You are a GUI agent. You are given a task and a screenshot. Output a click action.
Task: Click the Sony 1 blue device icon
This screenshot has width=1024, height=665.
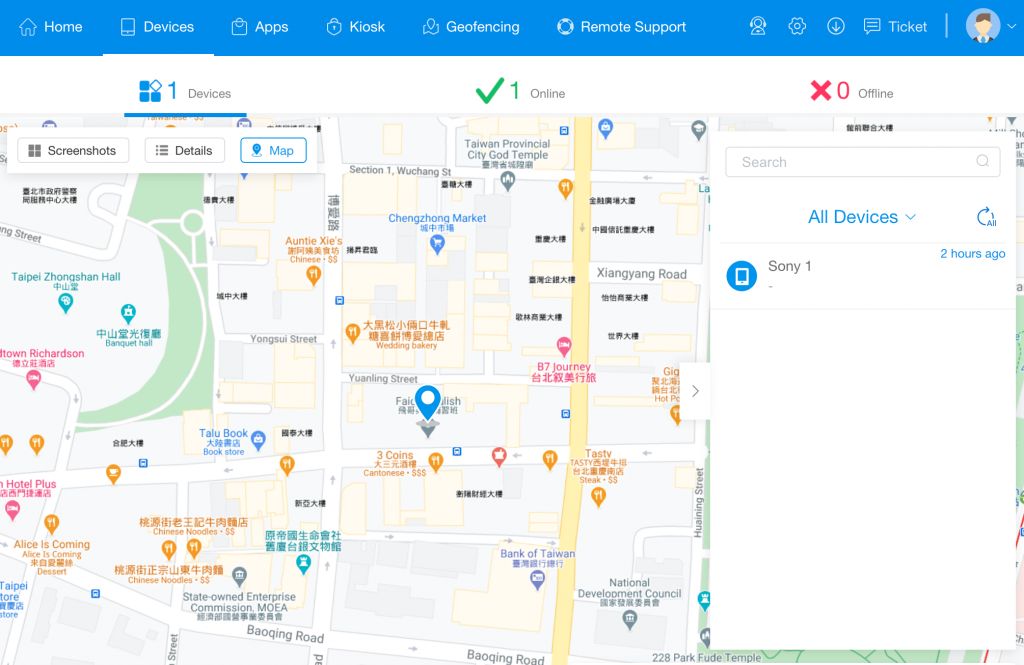click(742, 276)
